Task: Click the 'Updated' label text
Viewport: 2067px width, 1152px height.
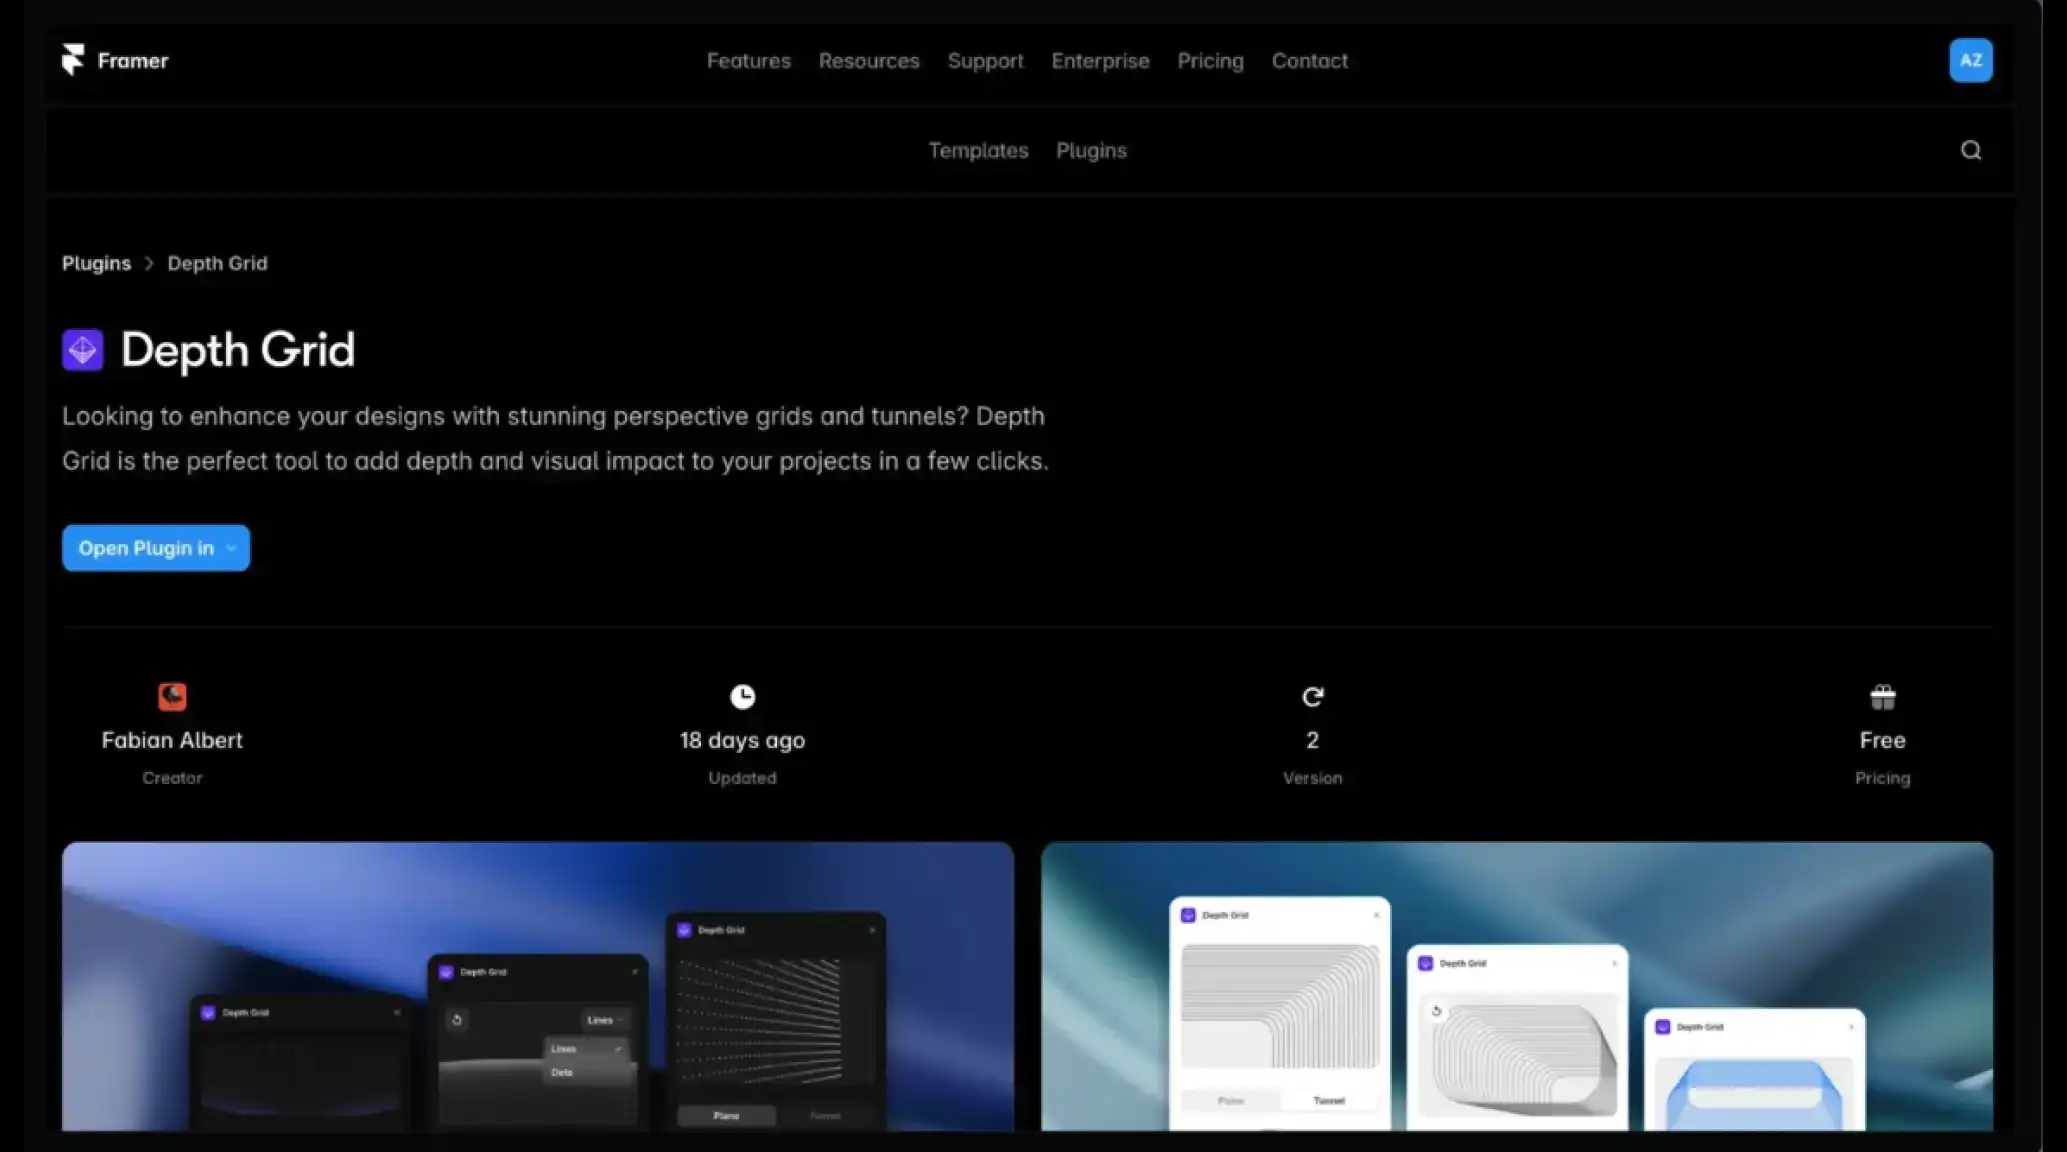Action: [x=742, y=778]
